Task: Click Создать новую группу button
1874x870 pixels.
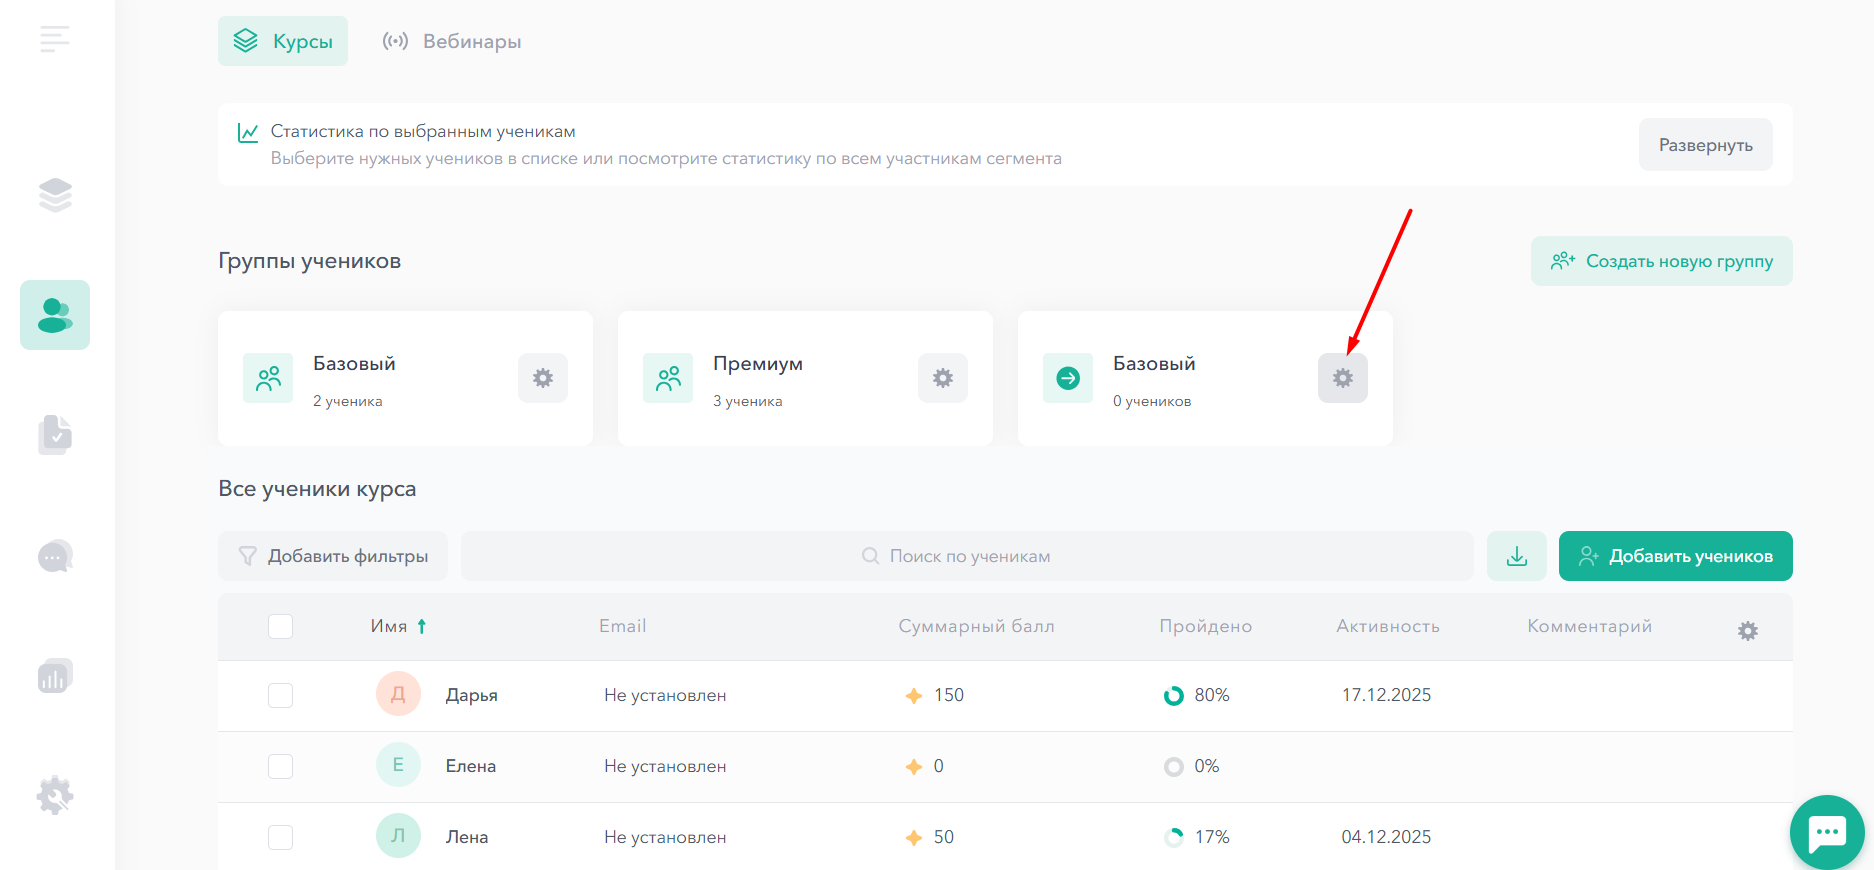Action: (x=1661, y=261)
